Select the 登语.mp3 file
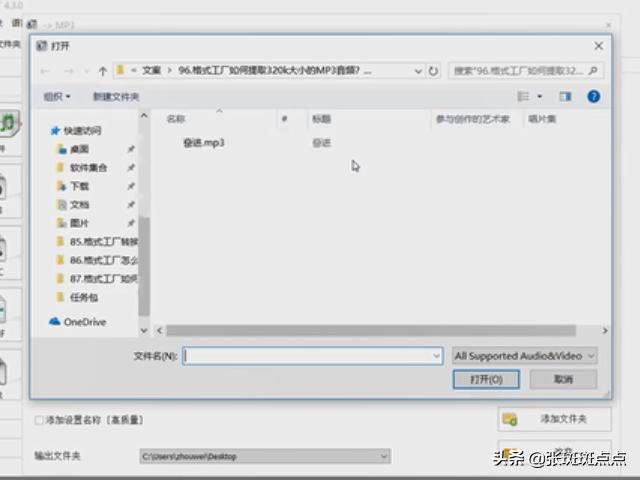Viewport: 640px width, 480px height. pos(203,143)
